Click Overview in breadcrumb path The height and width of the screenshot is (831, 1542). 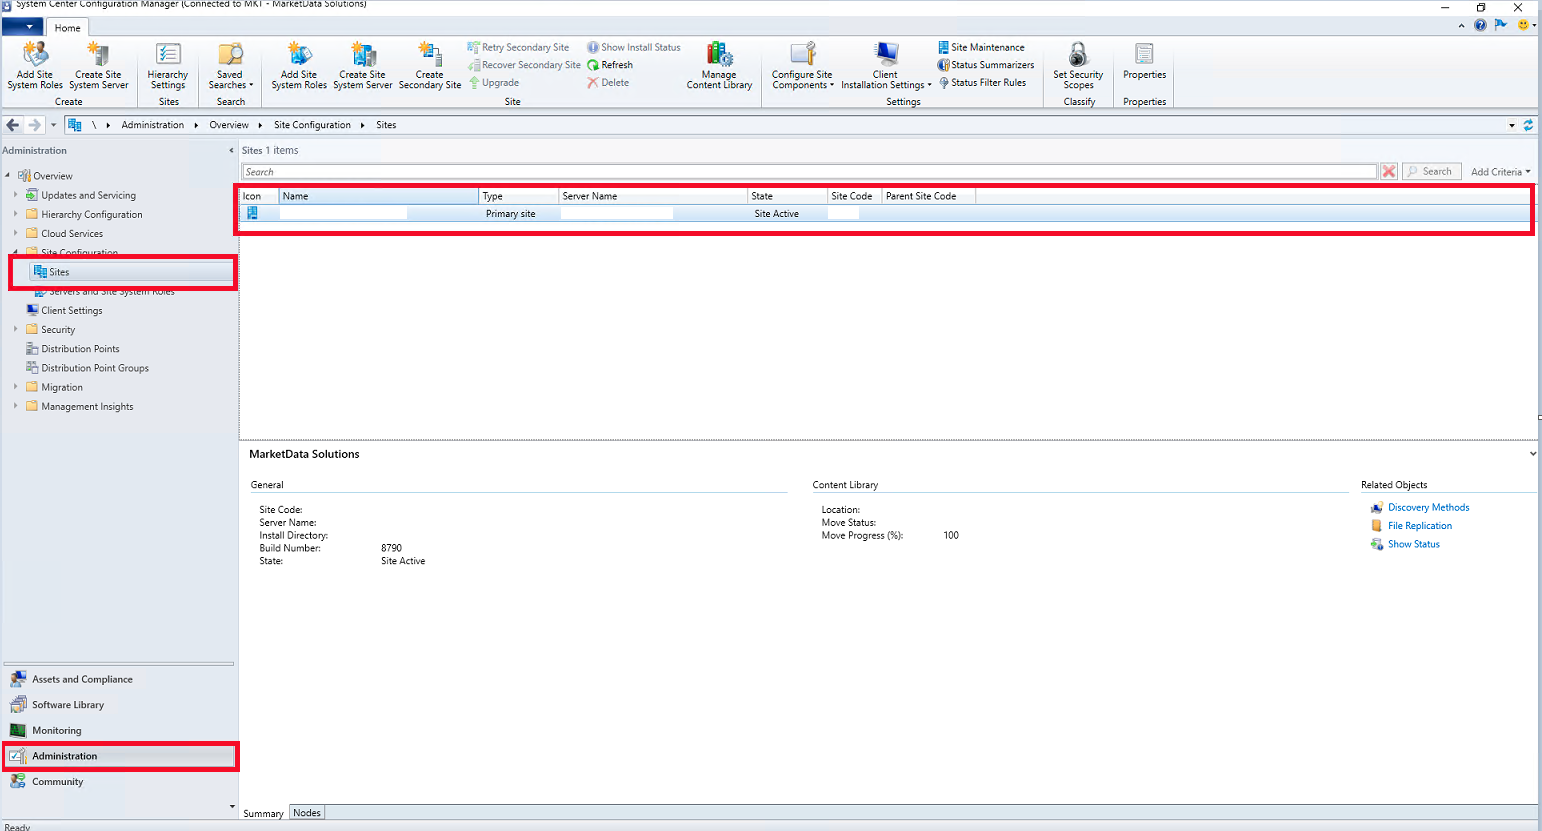229,125
